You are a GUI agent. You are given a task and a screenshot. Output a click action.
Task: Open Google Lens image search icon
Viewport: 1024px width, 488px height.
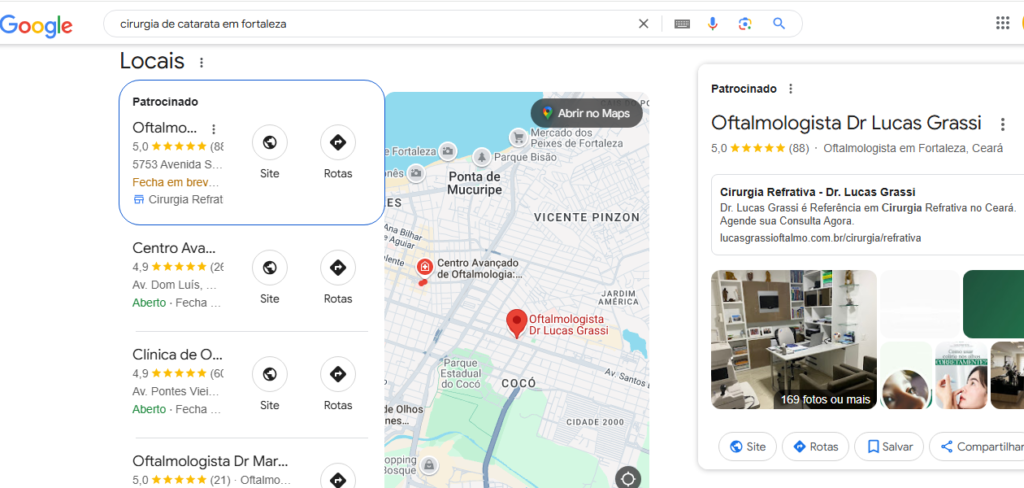(745, 24)
